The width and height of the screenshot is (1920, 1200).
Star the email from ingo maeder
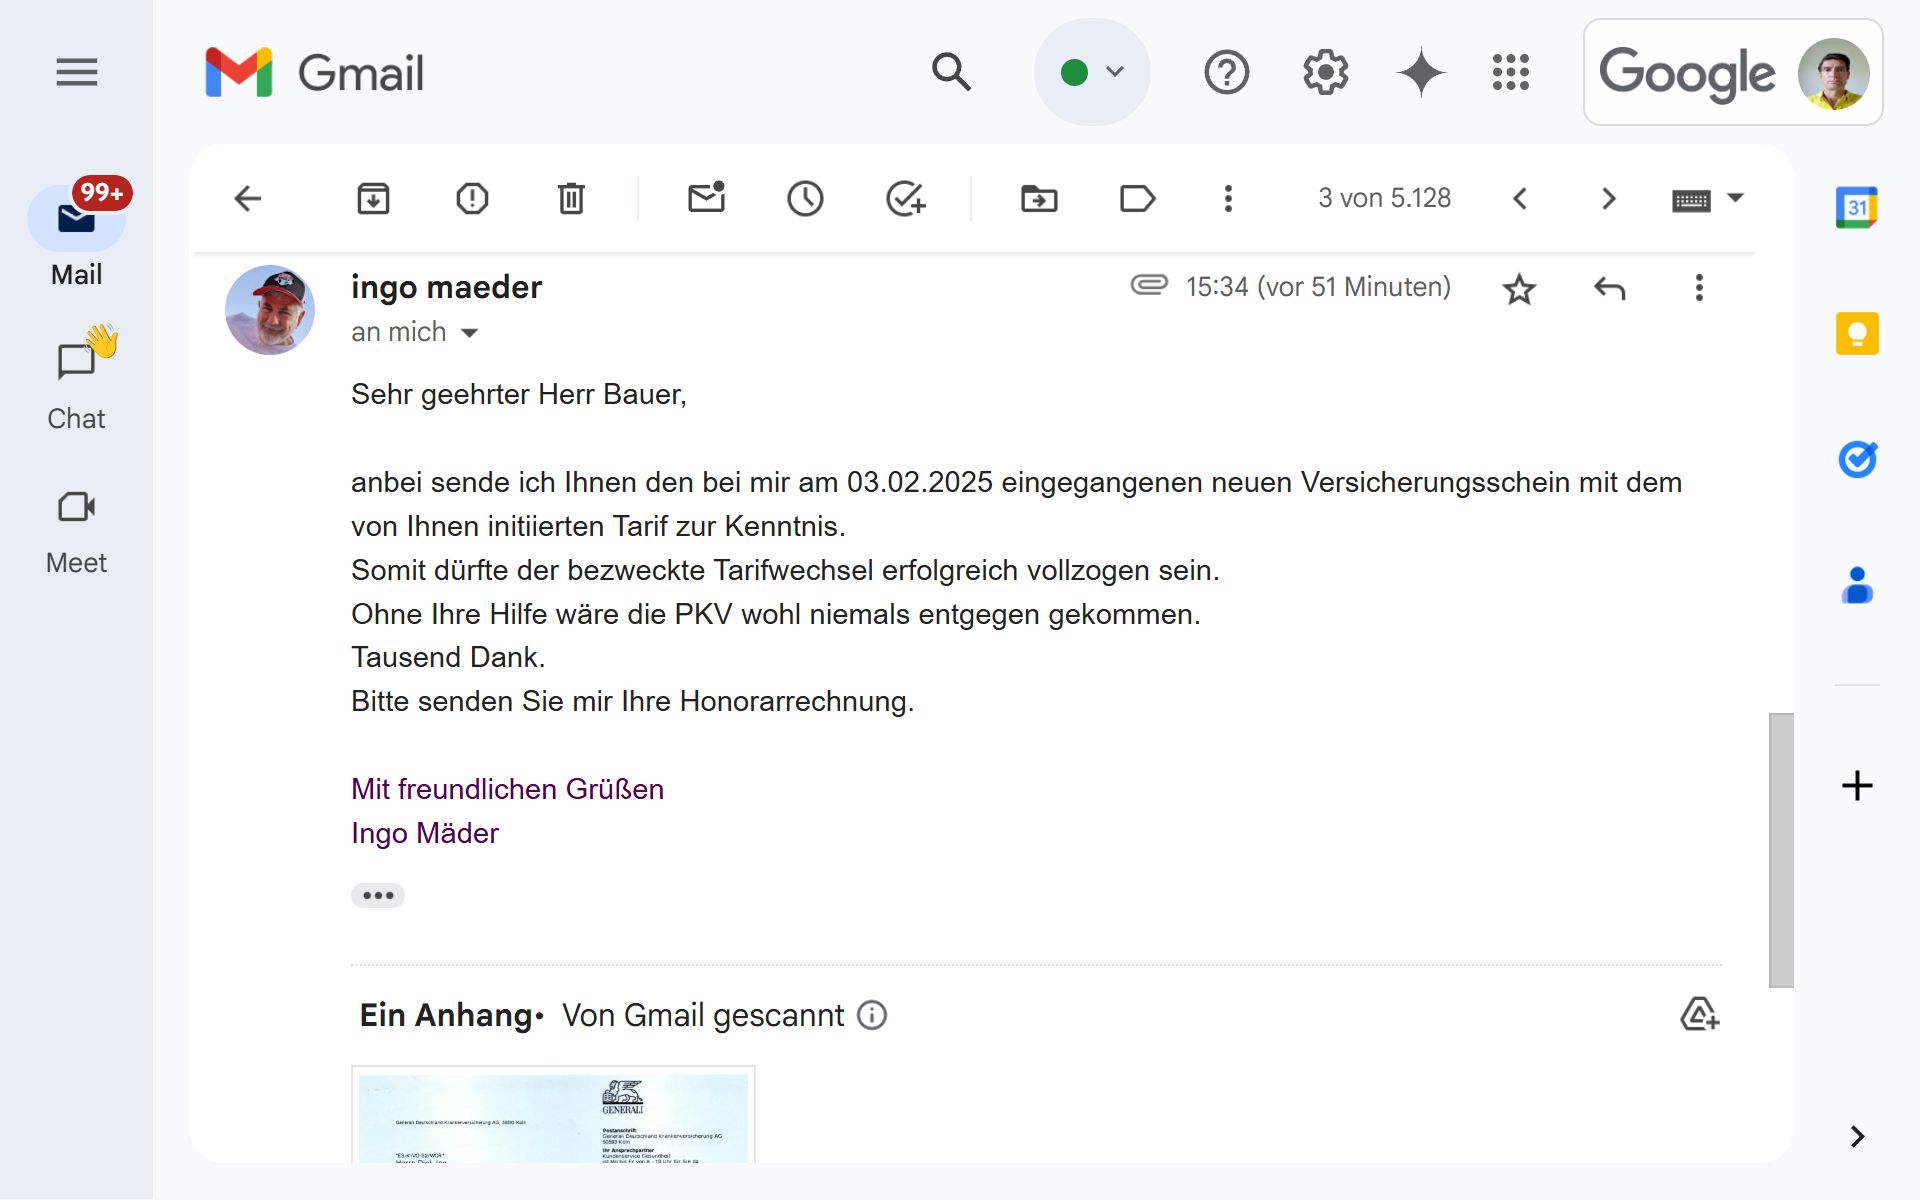[x=1518, y=288]
